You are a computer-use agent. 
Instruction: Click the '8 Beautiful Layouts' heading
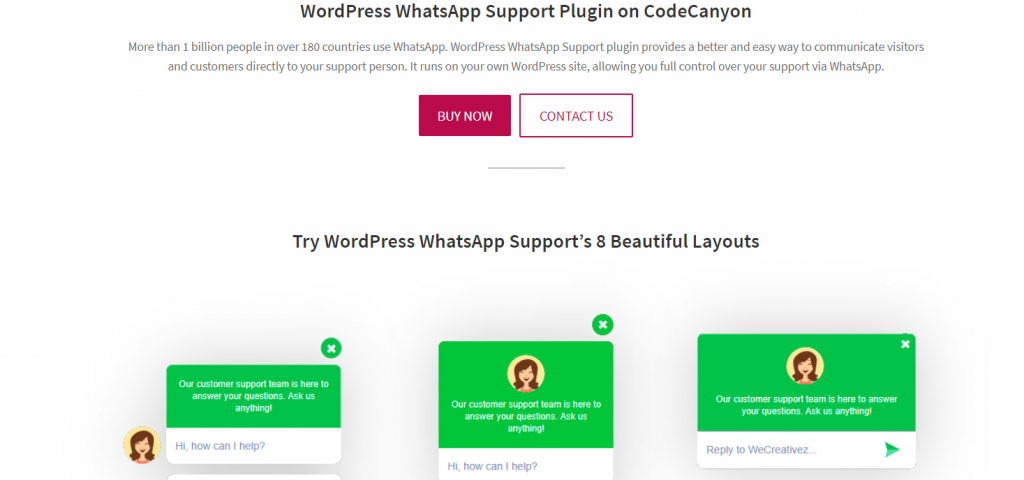[x=526, y=241]
